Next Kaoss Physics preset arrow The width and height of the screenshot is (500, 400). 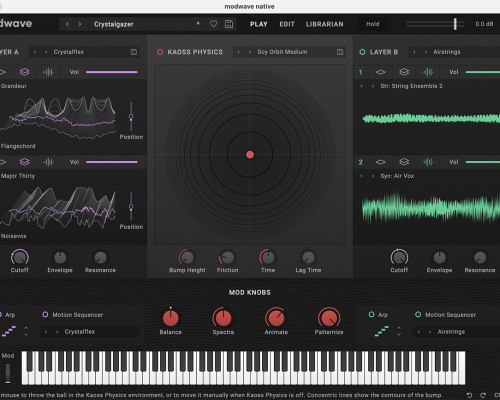click(x=250, y=52)
